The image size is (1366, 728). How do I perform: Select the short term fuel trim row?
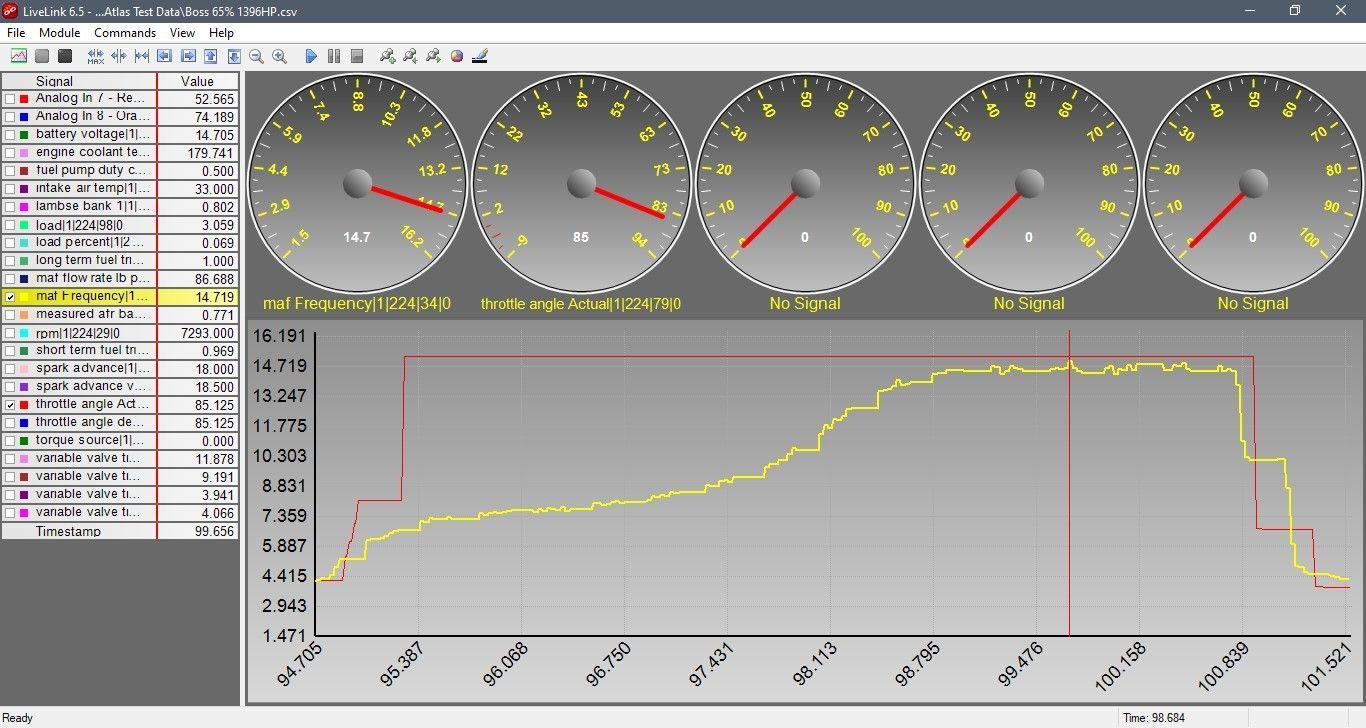tap(120, 351)
